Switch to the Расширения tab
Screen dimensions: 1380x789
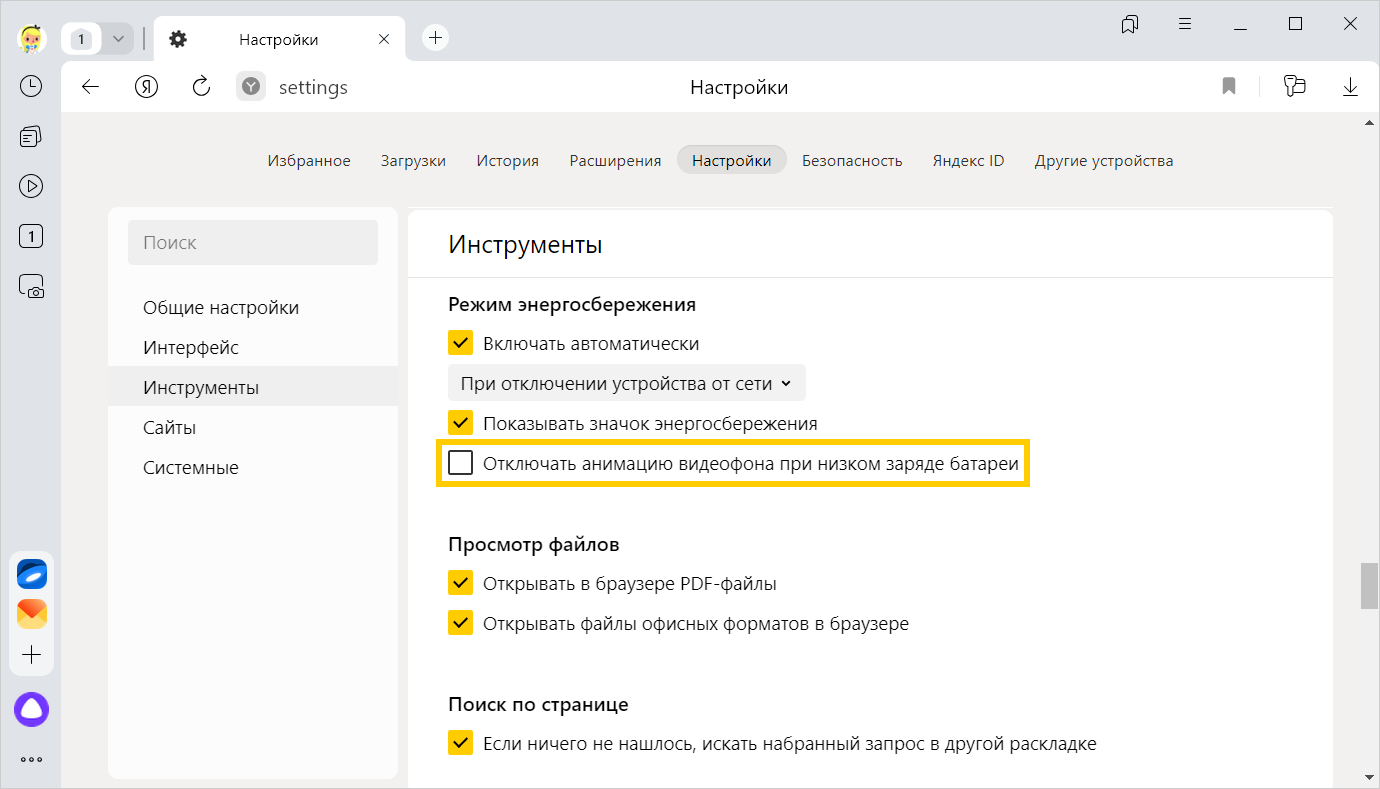(x=615, y=161)
